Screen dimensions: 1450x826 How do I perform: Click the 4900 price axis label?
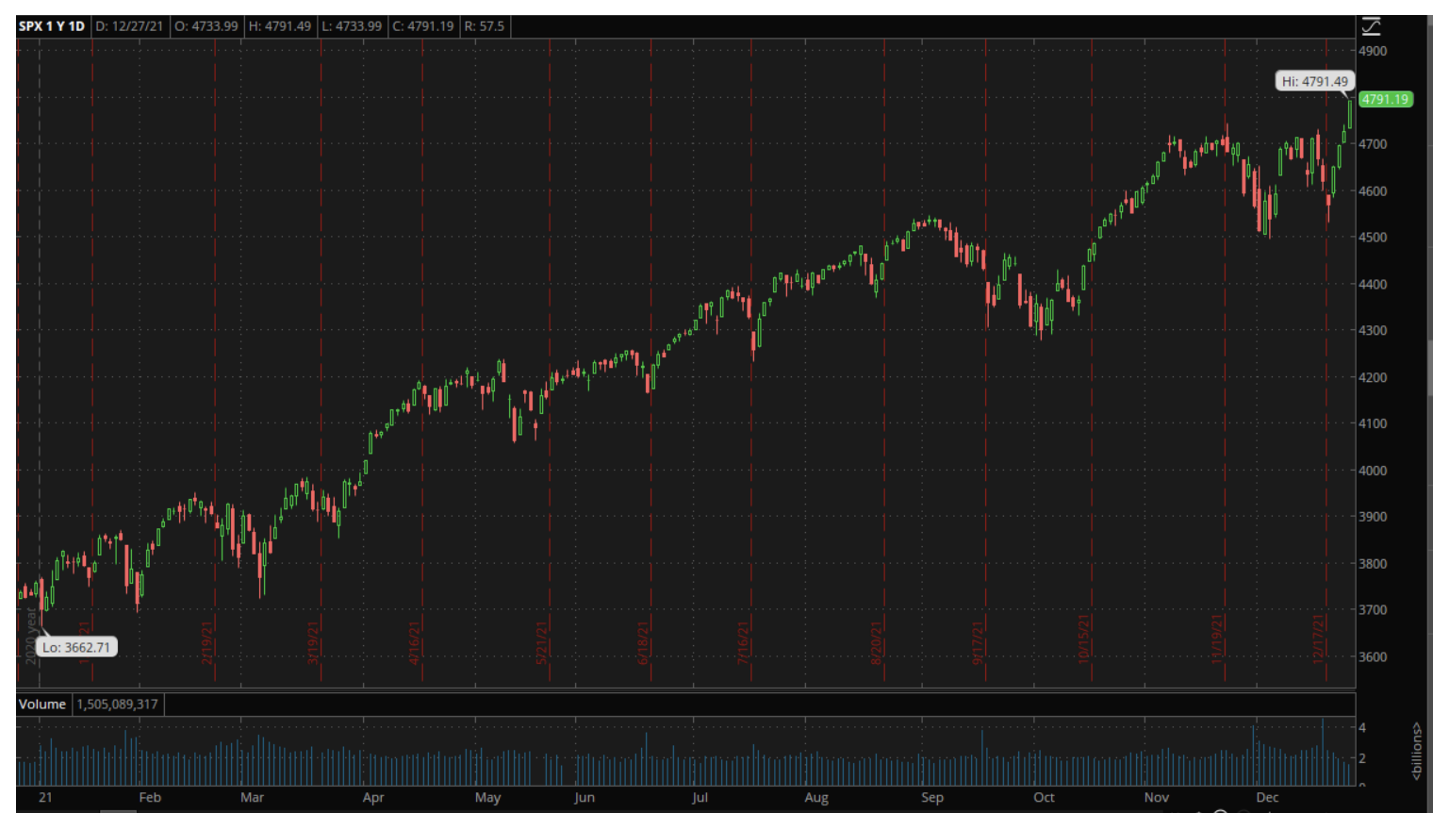click(1375, 50)
